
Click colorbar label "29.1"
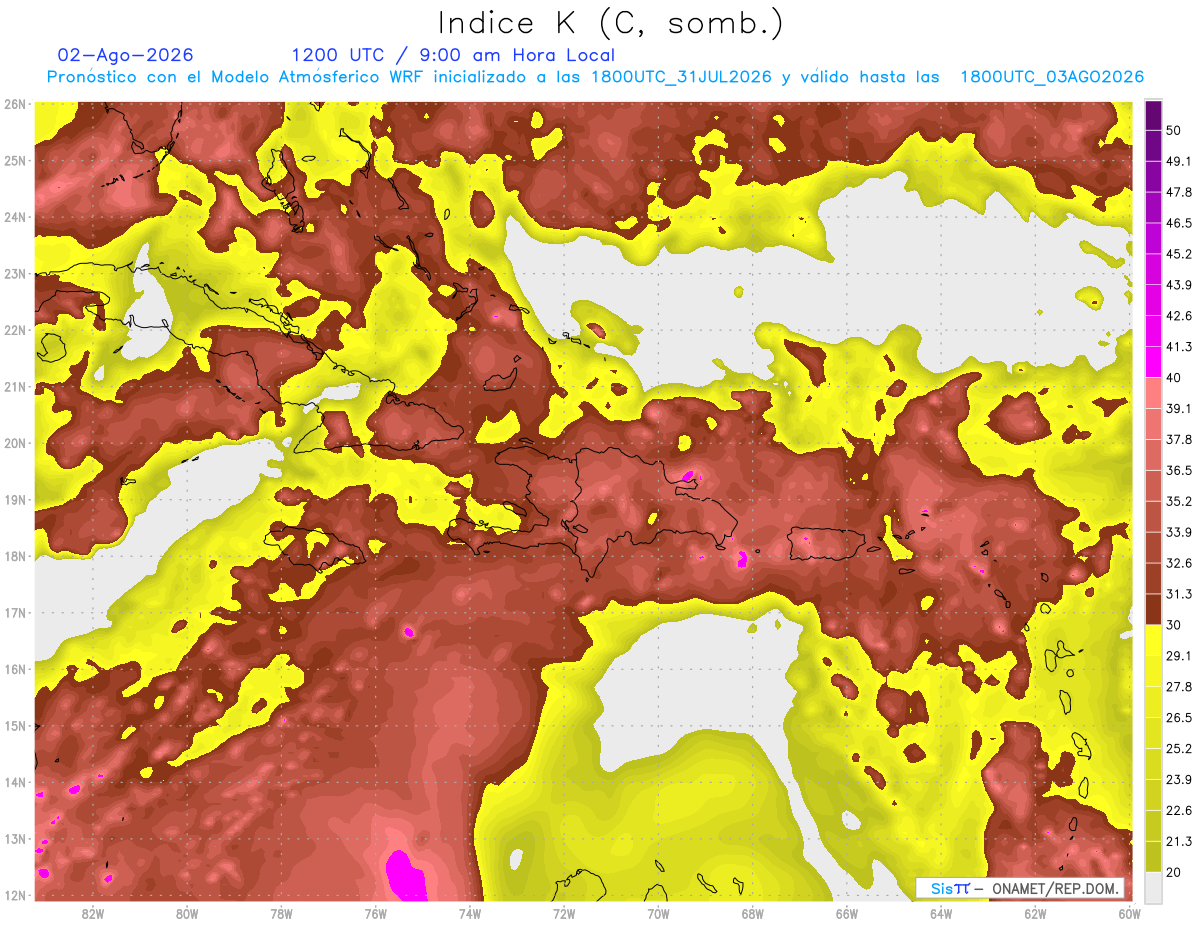coord(1178,655)
